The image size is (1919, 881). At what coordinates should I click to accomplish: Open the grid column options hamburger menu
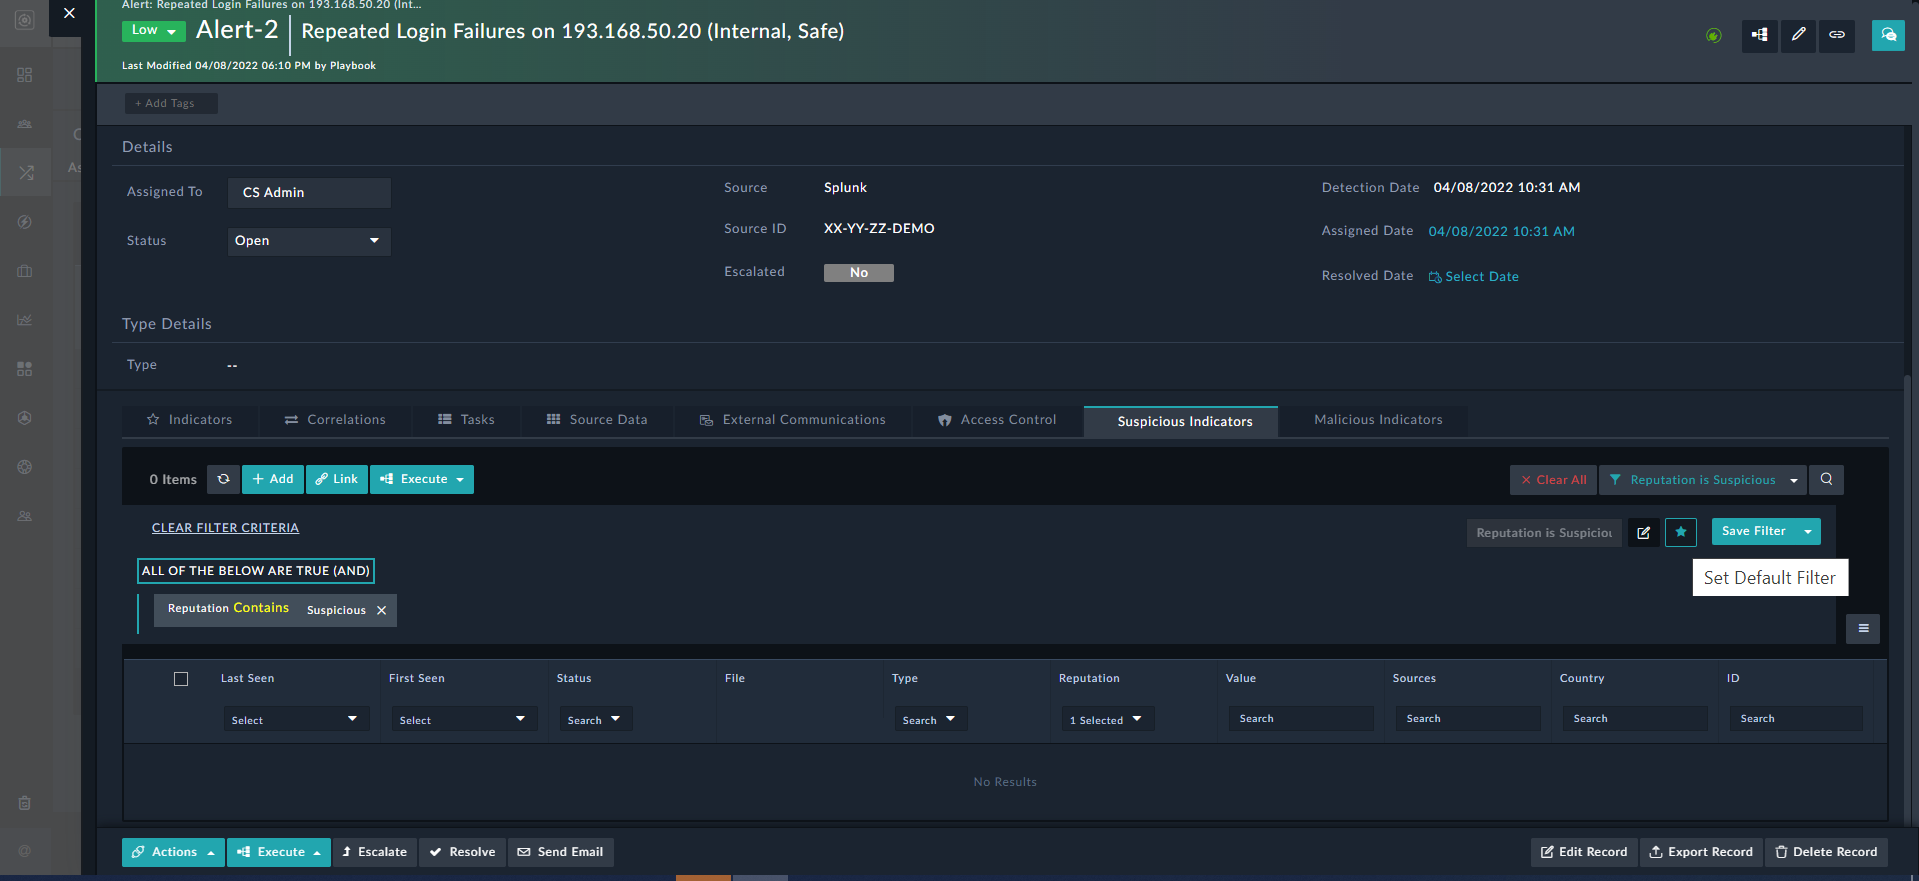click(1863, 629)
